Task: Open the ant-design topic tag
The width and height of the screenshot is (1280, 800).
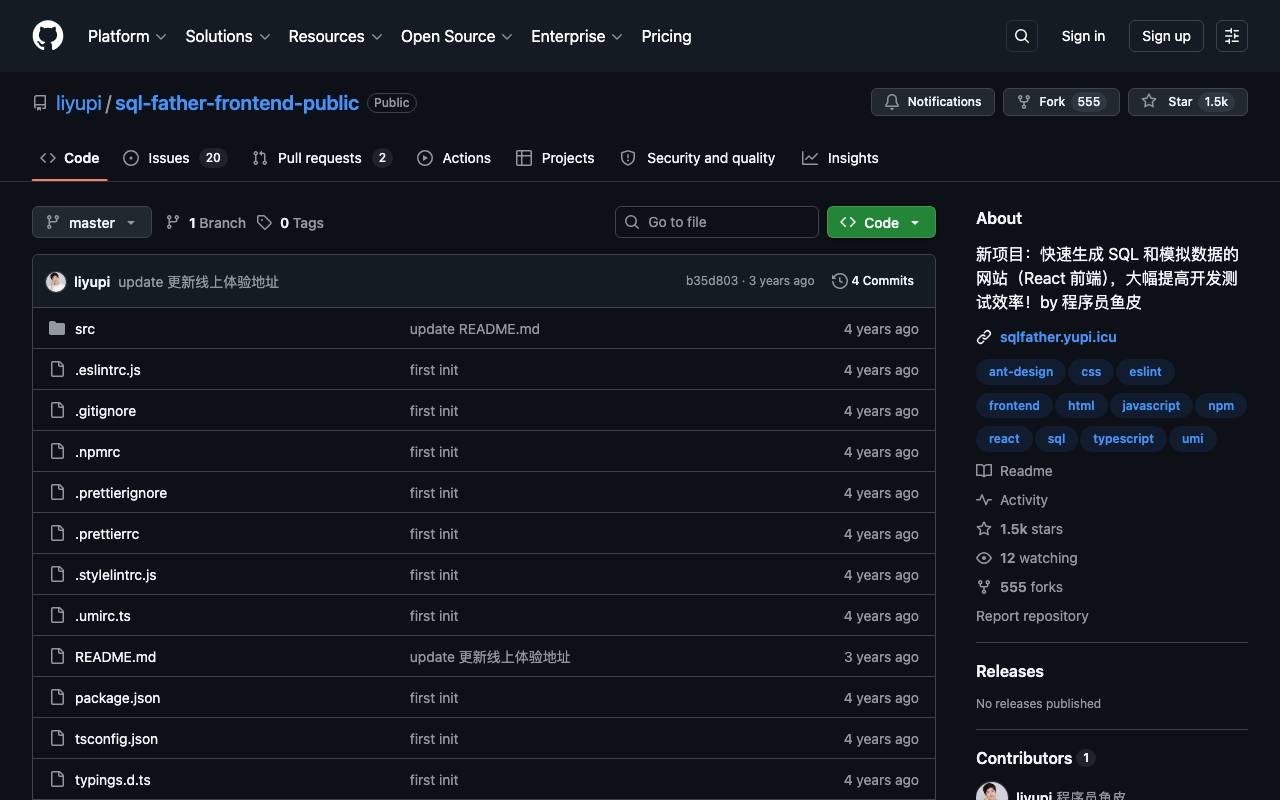Action: pos(1021,372)
